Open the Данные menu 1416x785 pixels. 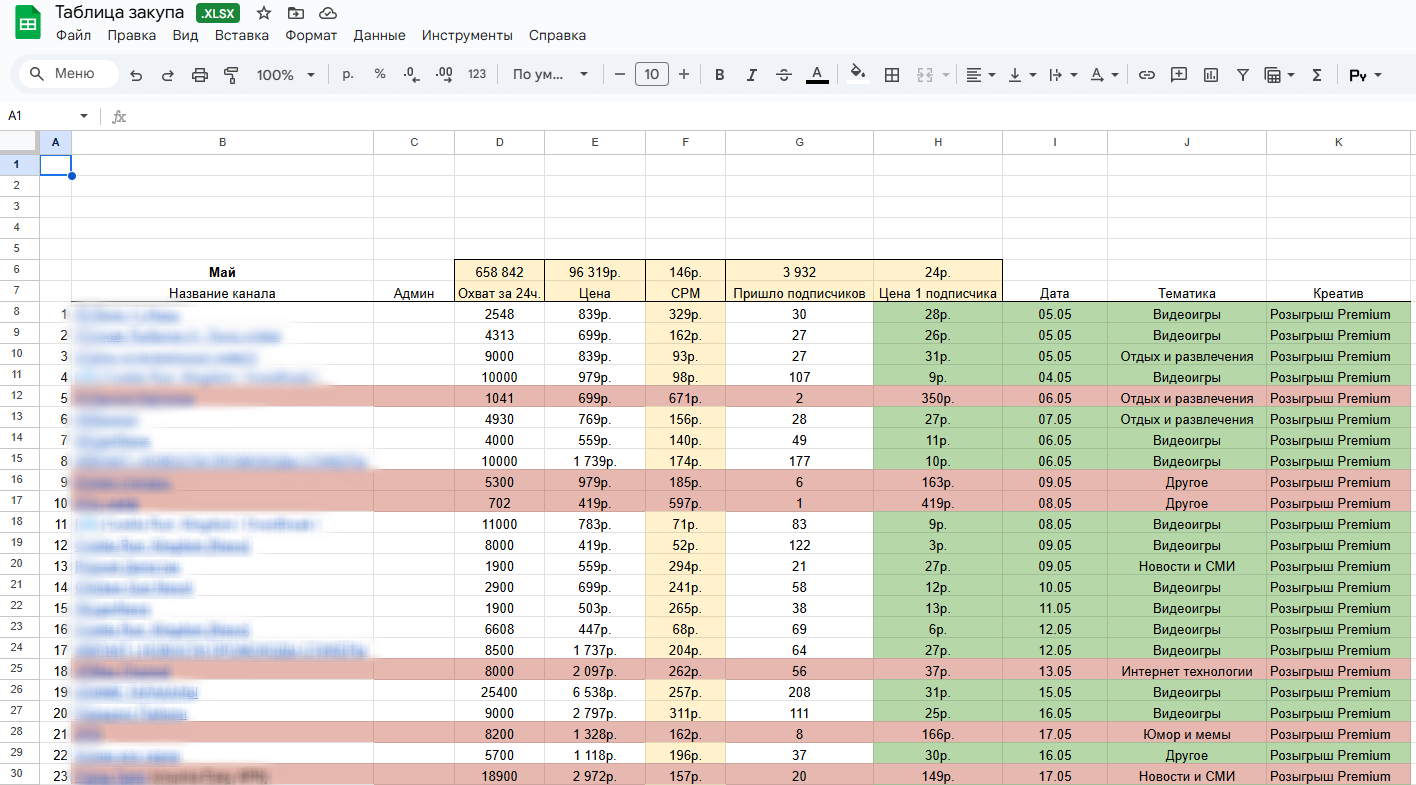379,35
